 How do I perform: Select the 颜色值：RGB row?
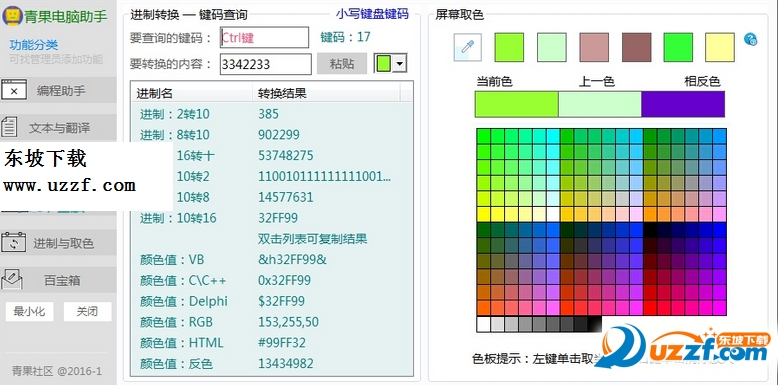[271, 322]
